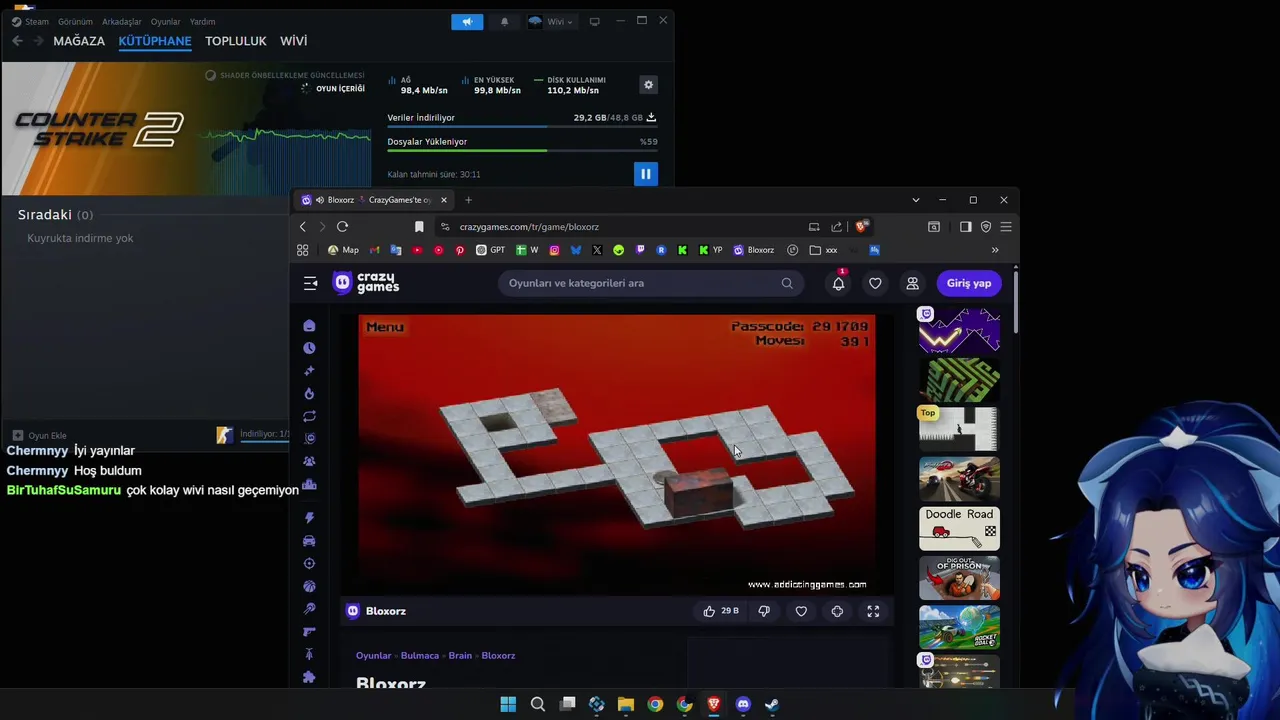Open Steam notifications bell
This screenshot has height=720, width=1280.
point(504,21)
